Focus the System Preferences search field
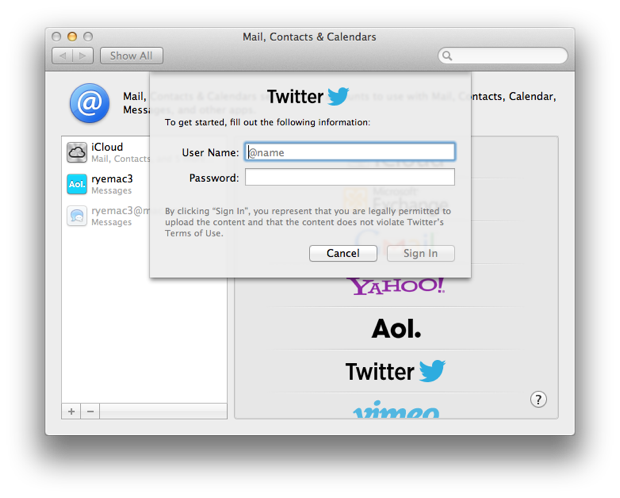The width and height of the screenshot is (620, 498). [503, 56]
